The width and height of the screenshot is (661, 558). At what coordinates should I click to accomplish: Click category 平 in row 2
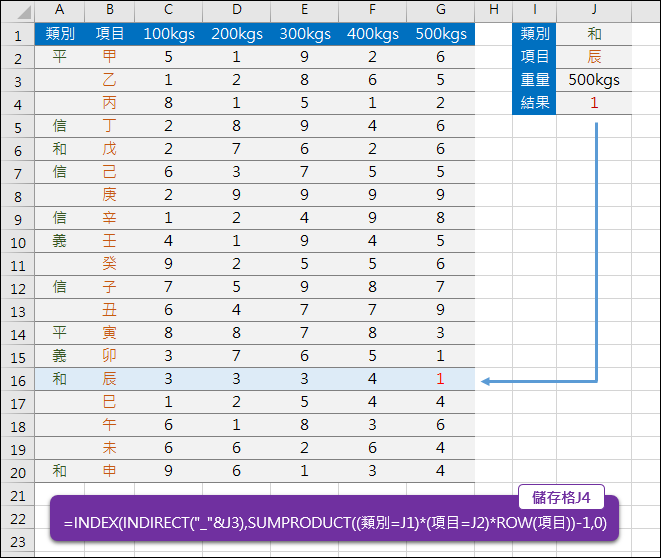[x=59, y=56]
